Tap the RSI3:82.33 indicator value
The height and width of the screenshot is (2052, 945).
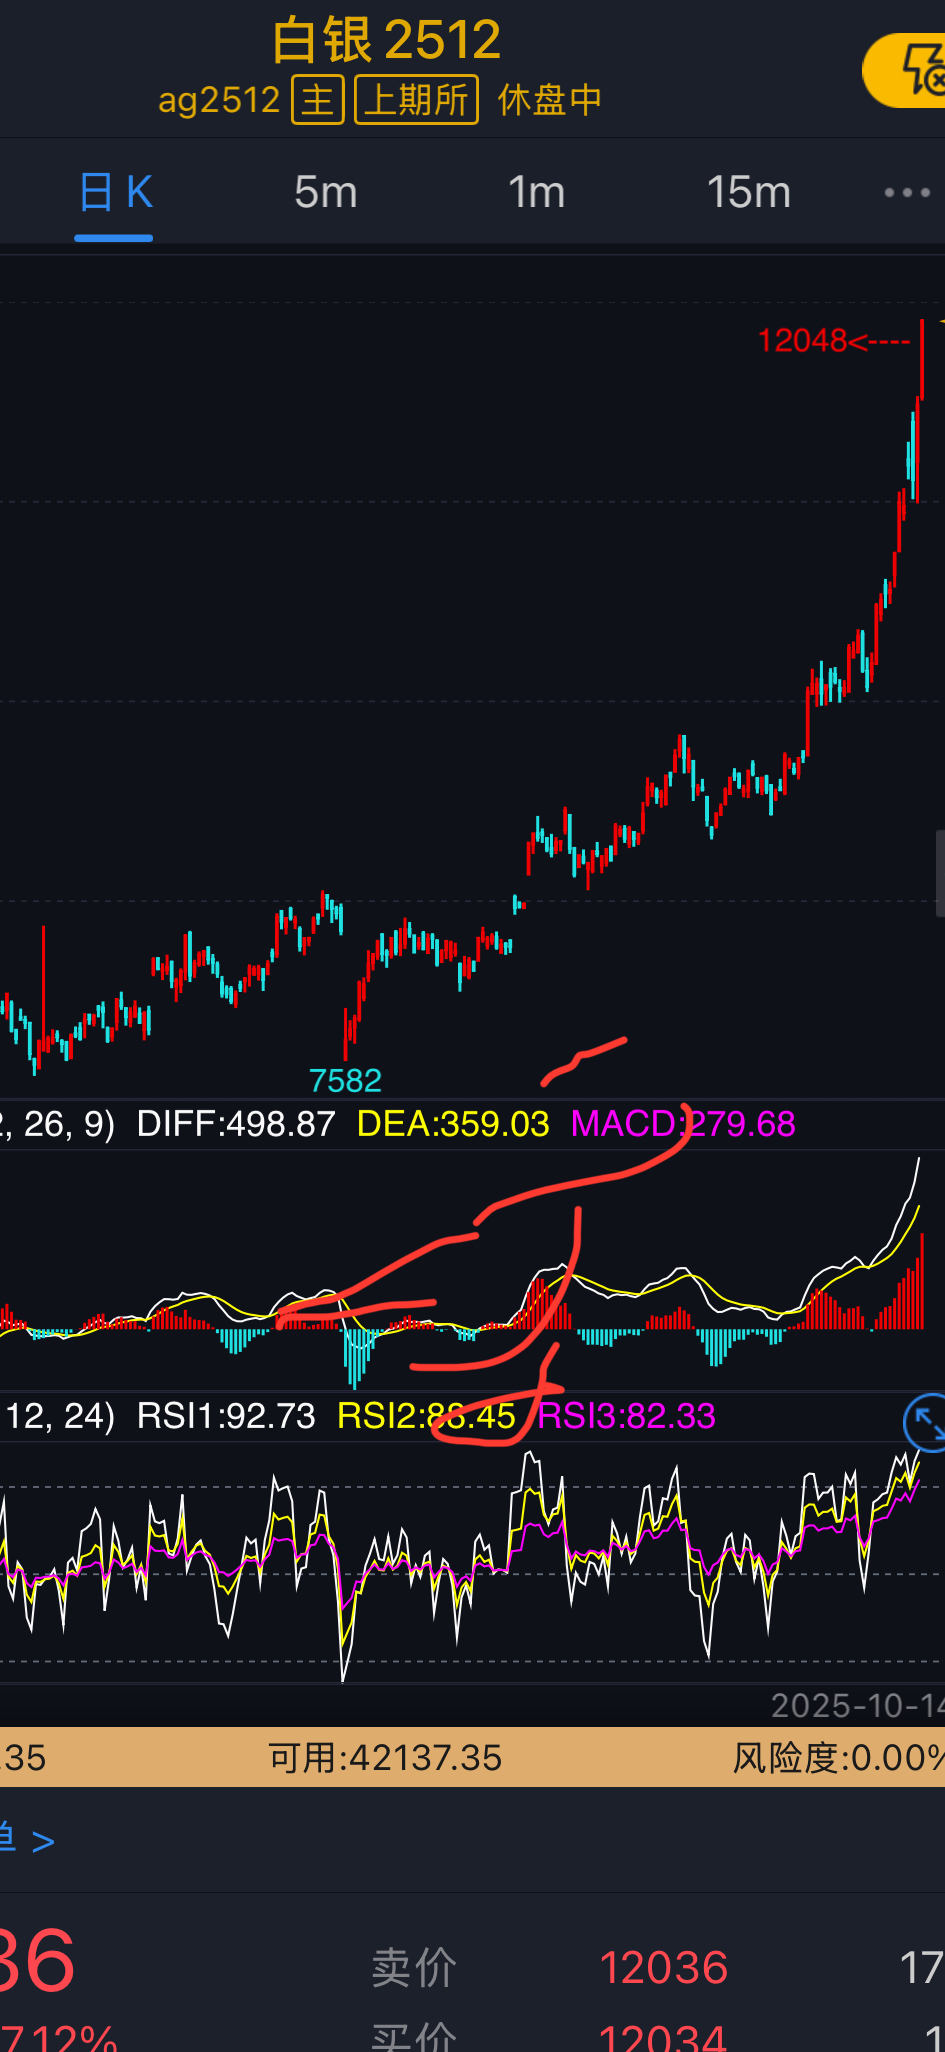tap(627, 1416)
